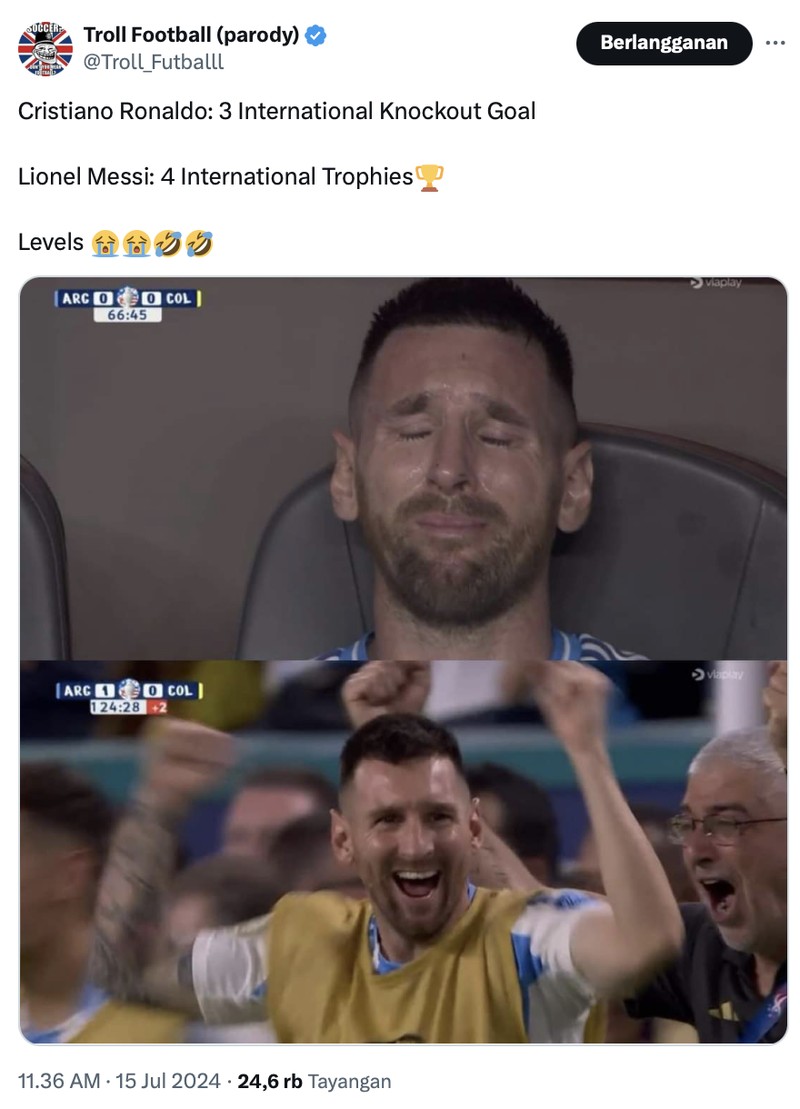Open the crying Messi top image
The height and width of the screenshot is (1109, 800).
click(x=400, y=470)
